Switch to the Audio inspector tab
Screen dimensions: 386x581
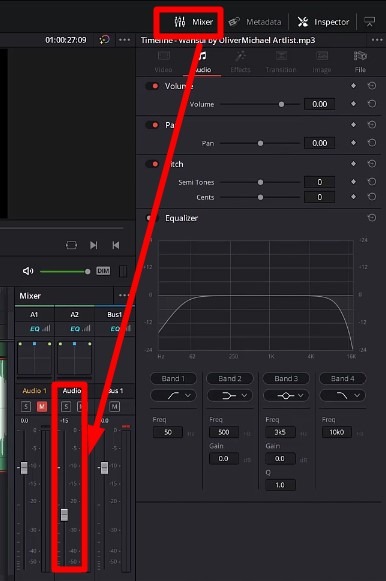[x=202, y=62]
